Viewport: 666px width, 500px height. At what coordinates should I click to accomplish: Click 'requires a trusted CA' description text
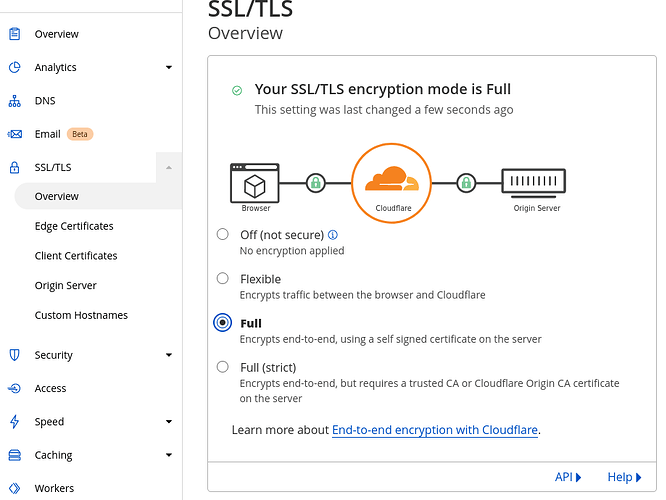429,391
